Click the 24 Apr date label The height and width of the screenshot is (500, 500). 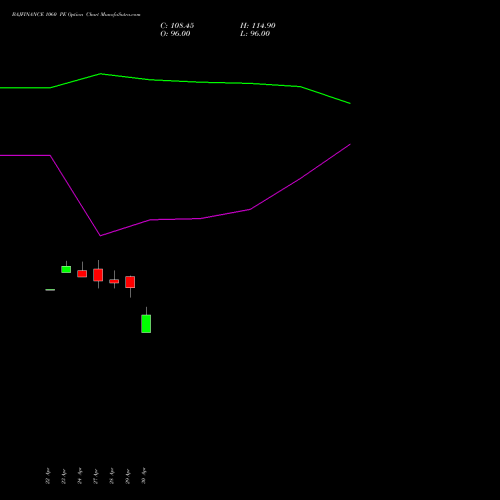(x=79, y=476)
